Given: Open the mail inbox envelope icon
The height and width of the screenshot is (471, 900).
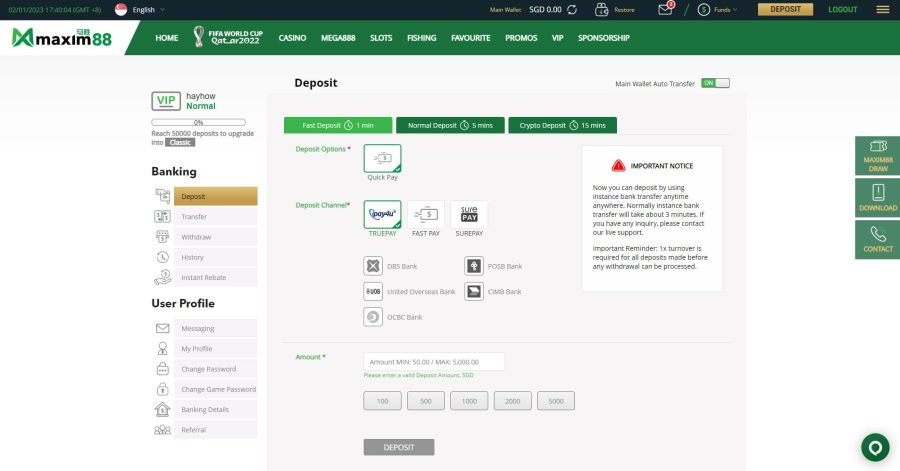Looking at the screenshot, I should 665,9.
